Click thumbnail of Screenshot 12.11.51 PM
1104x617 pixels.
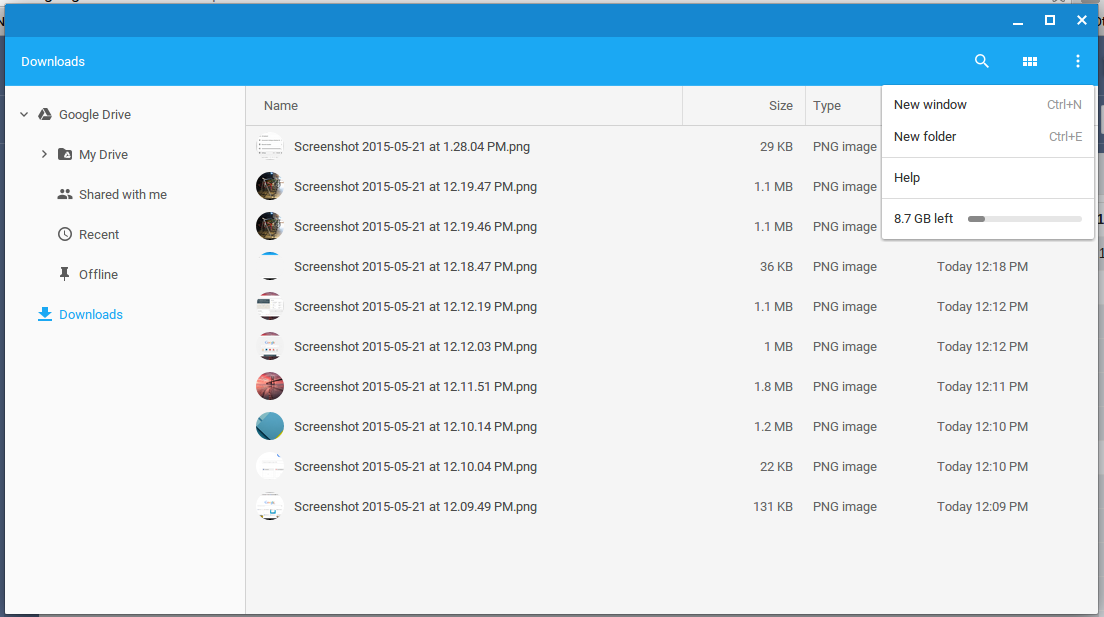click(x=270, y=387)
